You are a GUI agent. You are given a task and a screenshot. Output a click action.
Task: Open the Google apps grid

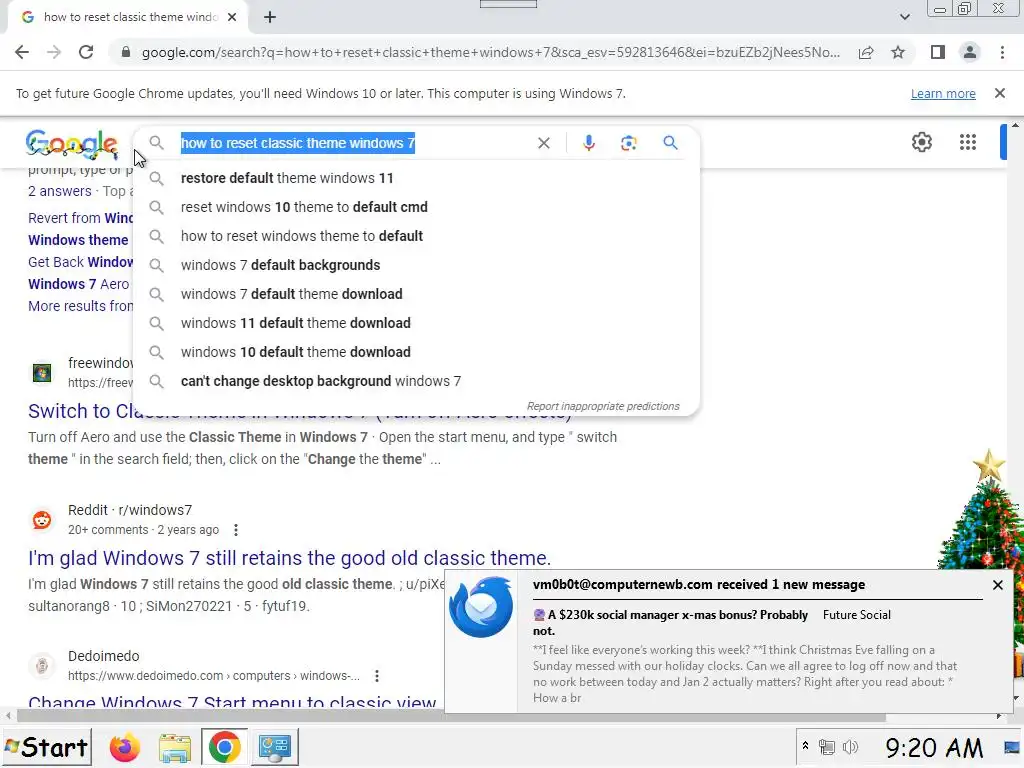[968, 142]
